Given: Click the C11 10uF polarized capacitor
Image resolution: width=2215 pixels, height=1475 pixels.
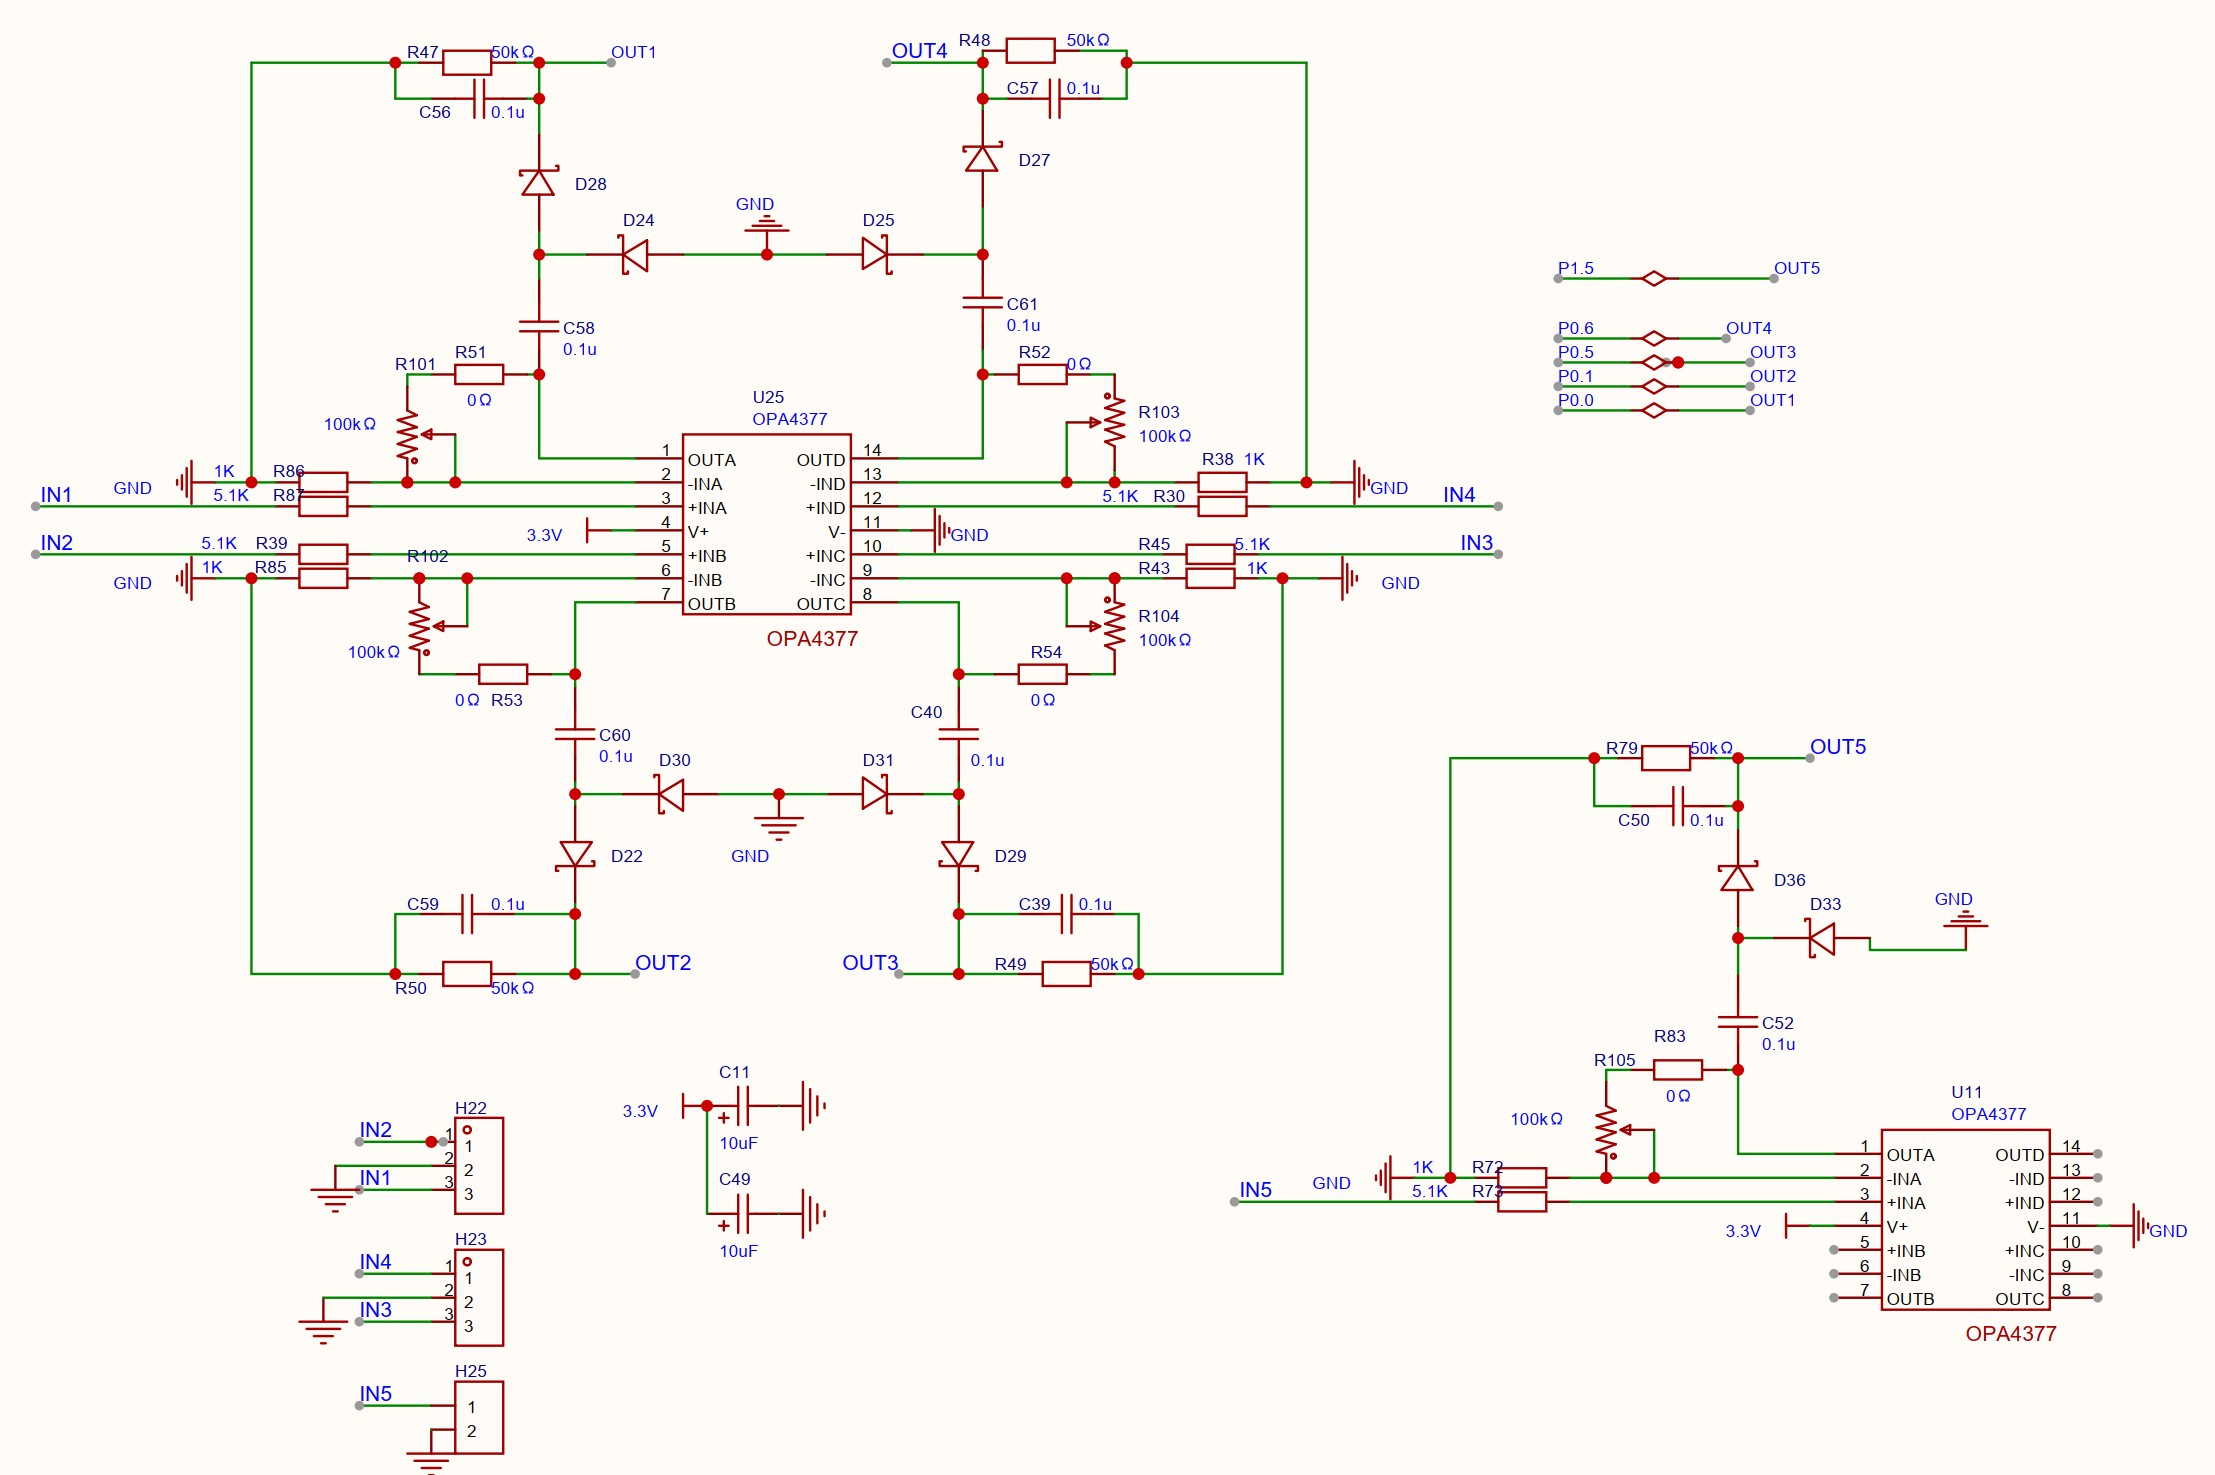Looking at the screenshot, I should [743, 1106].
